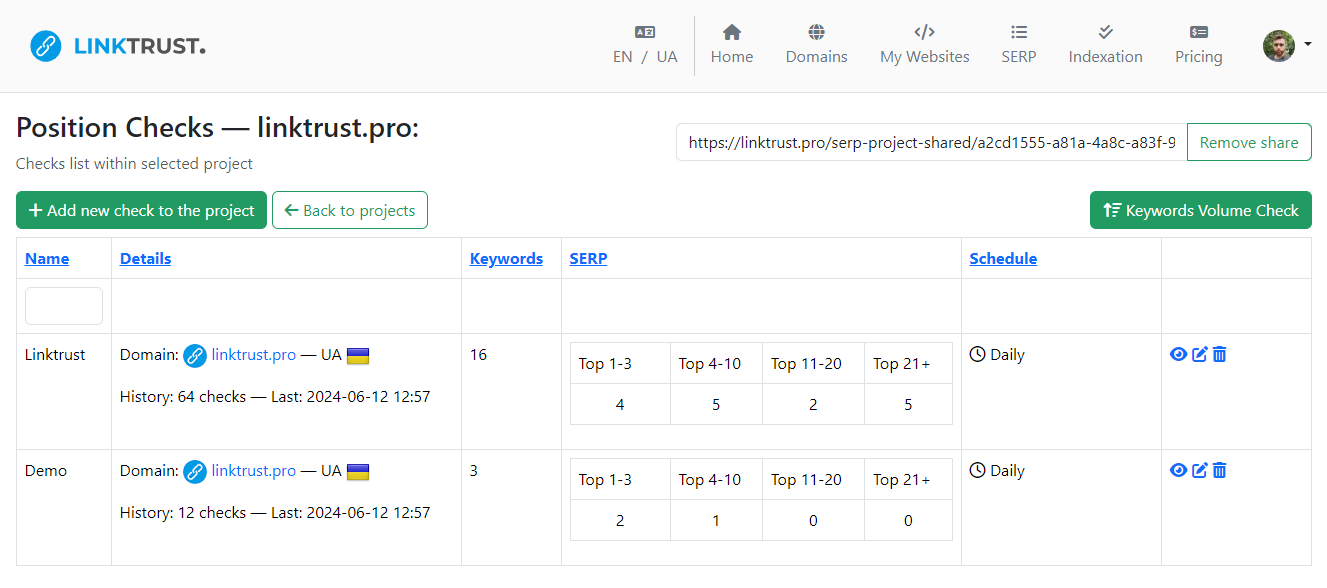The height and width of the screenshot is (588, 1327).
Task: Sort table by Keywords column
Action: tap(506, 258)
